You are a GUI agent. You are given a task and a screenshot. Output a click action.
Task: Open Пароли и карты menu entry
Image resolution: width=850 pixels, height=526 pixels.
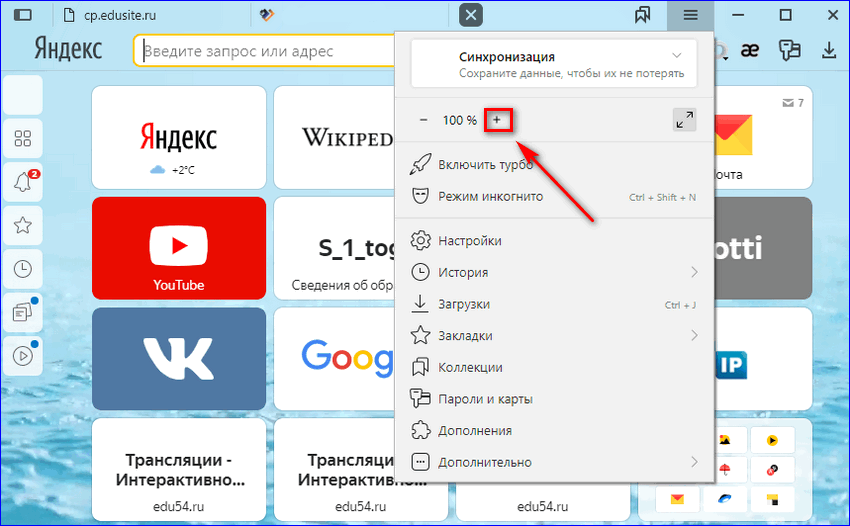[x=553, y=399]
